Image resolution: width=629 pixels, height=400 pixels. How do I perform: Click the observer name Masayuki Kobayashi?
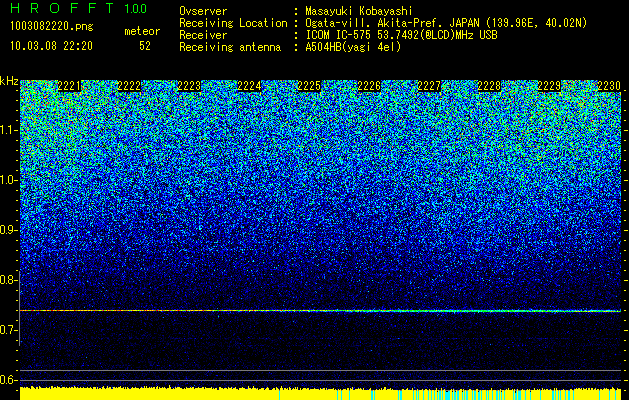pos(359,12)
